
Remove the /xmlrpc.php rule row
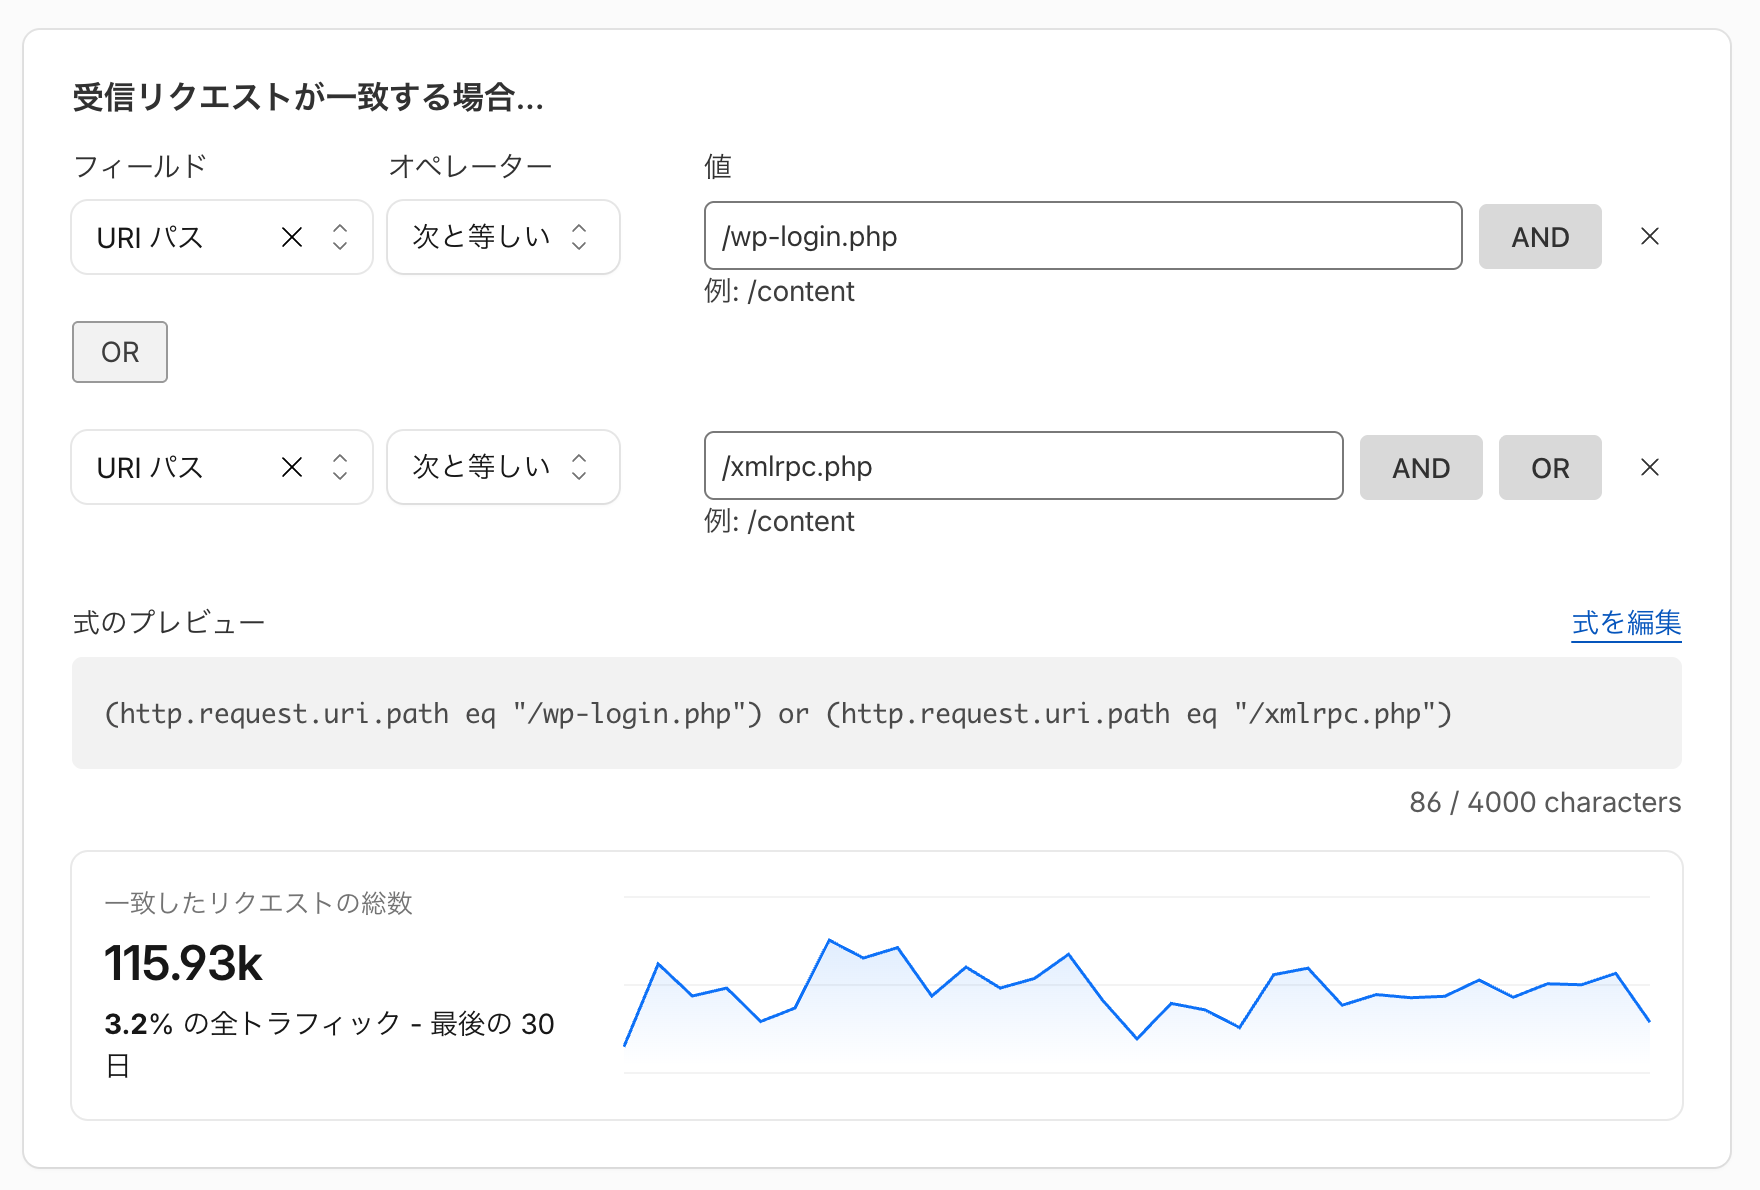pos(1650,467)
